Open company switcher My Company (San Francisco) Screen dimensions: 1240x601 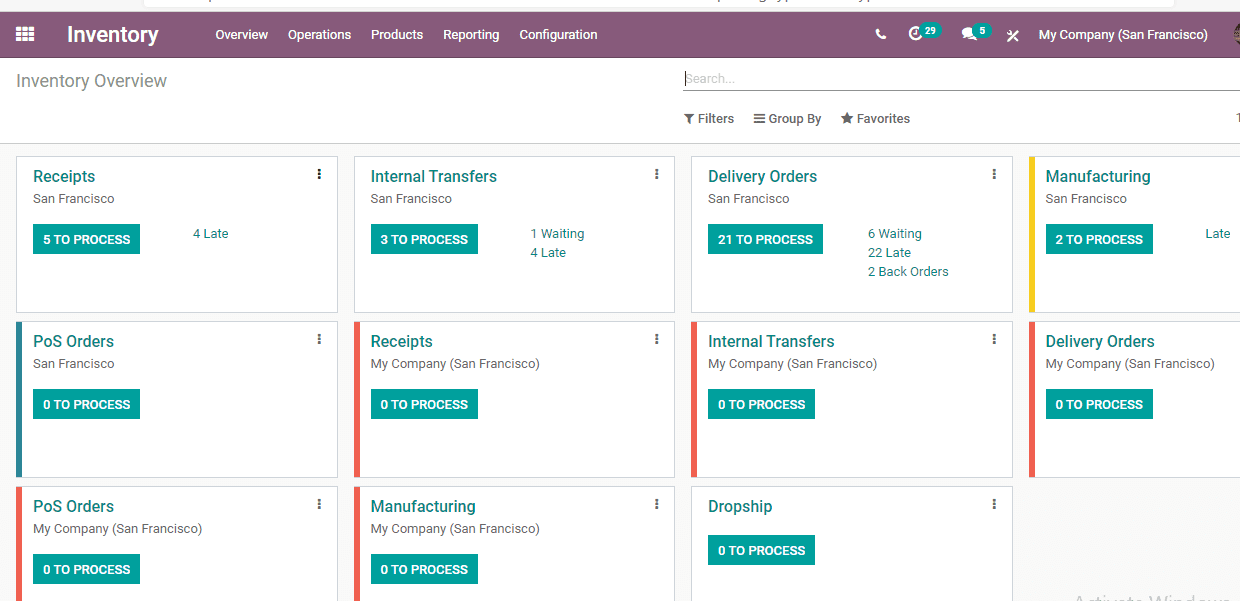tap(1123, 34)
